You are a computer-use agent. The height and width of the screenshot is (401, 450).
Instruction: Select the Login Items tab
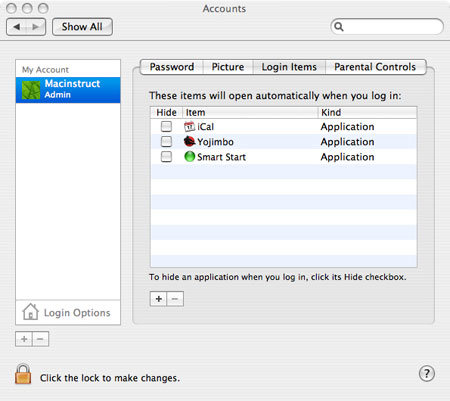289,67
